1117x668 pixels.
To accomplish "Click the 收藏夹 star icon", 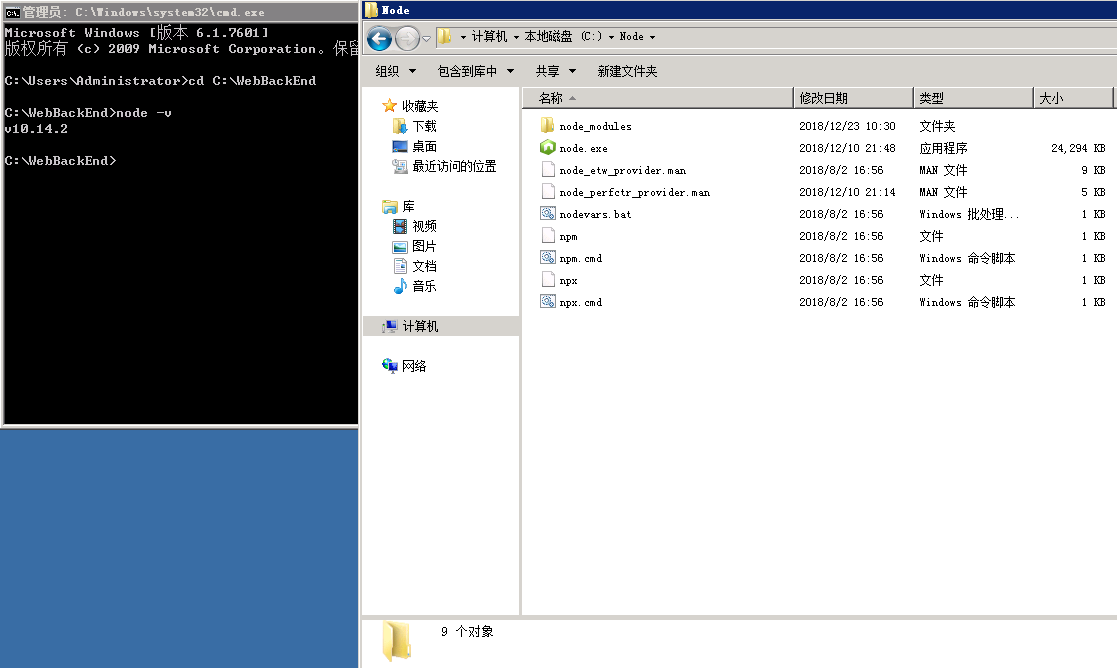I will pyautogui.click(x=389, y=106).
